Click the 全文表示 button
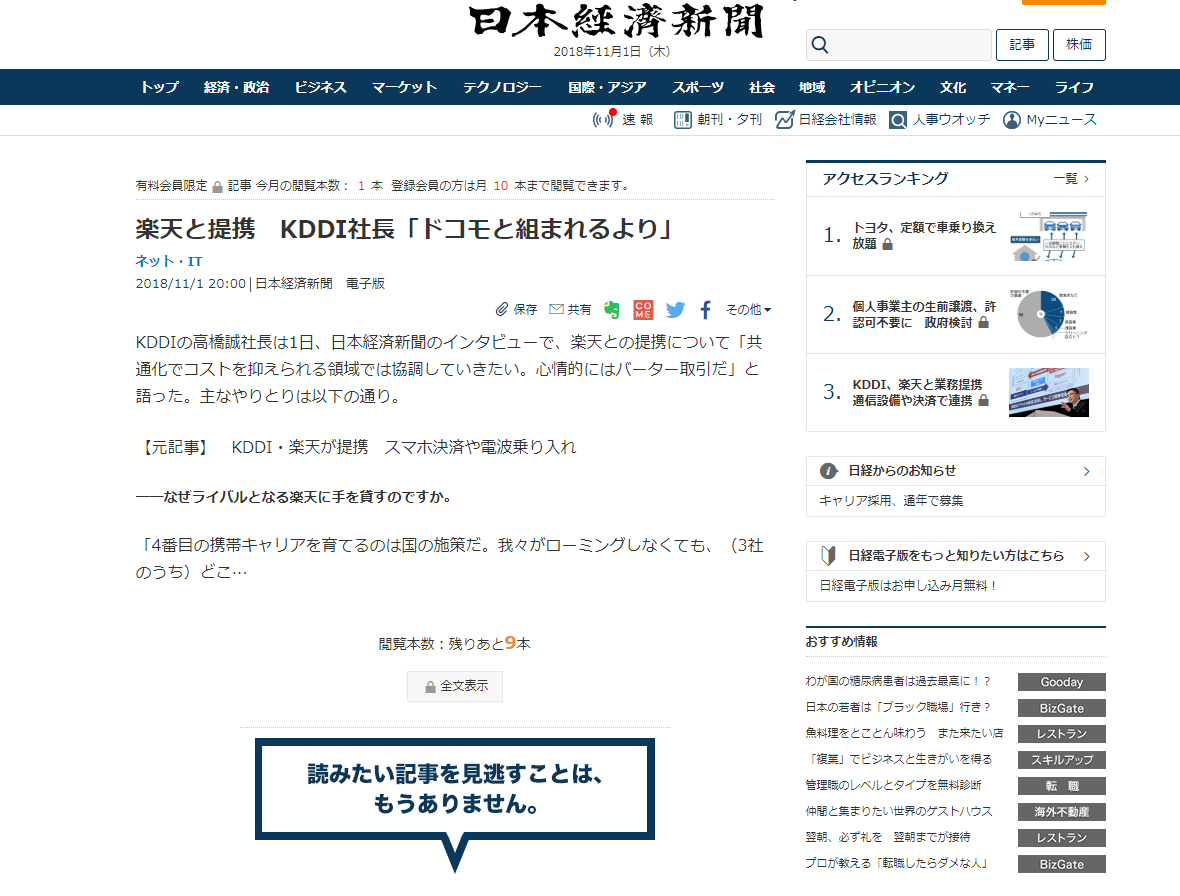This screenshot has width=1180, height=896. pyautogui.click(x=455, y=686)
